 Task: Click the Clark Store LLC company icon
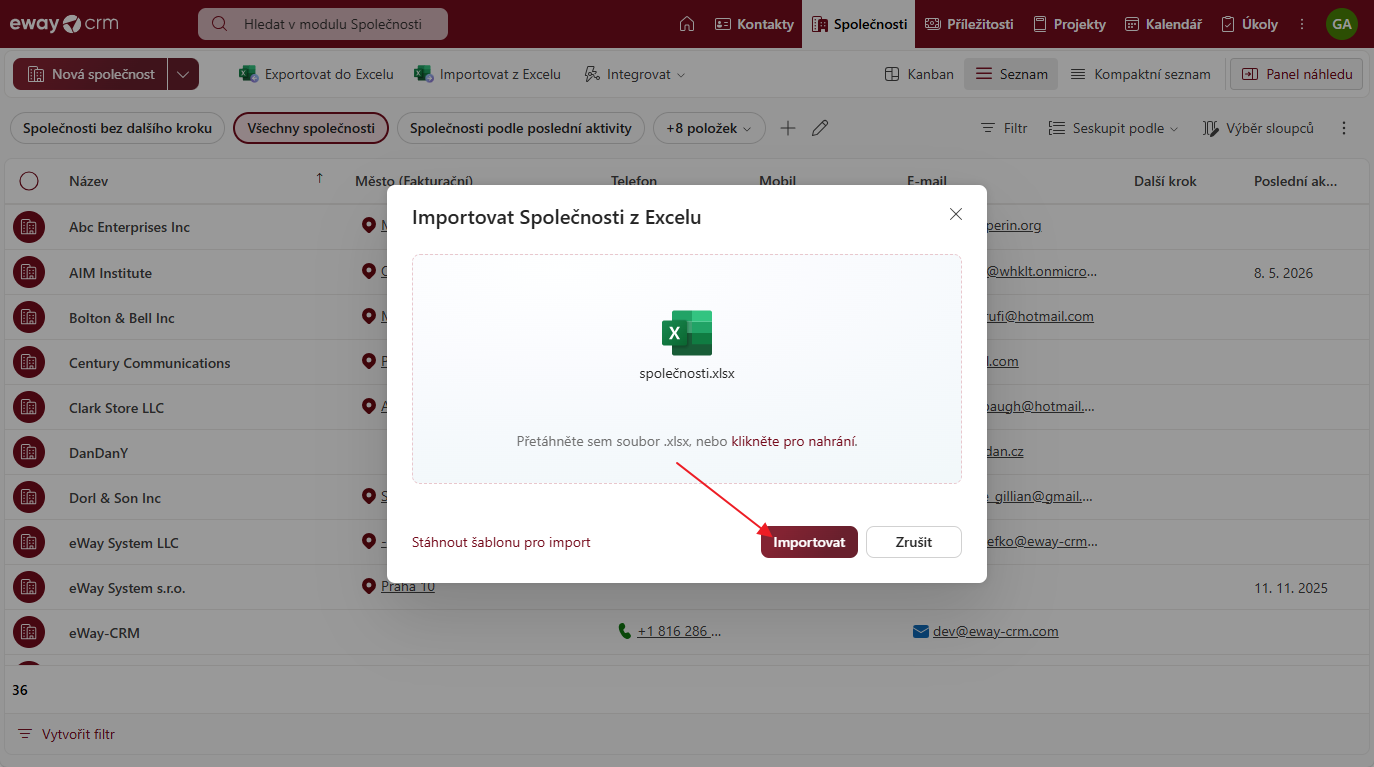pyautogui.click(x=29, y=407)
